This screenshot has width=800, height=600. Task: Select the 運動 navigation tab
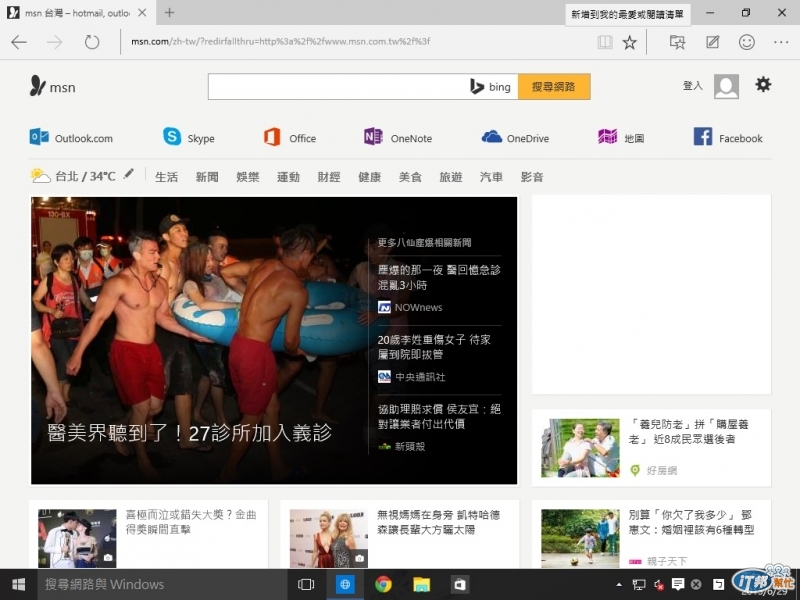coord(288,177)
